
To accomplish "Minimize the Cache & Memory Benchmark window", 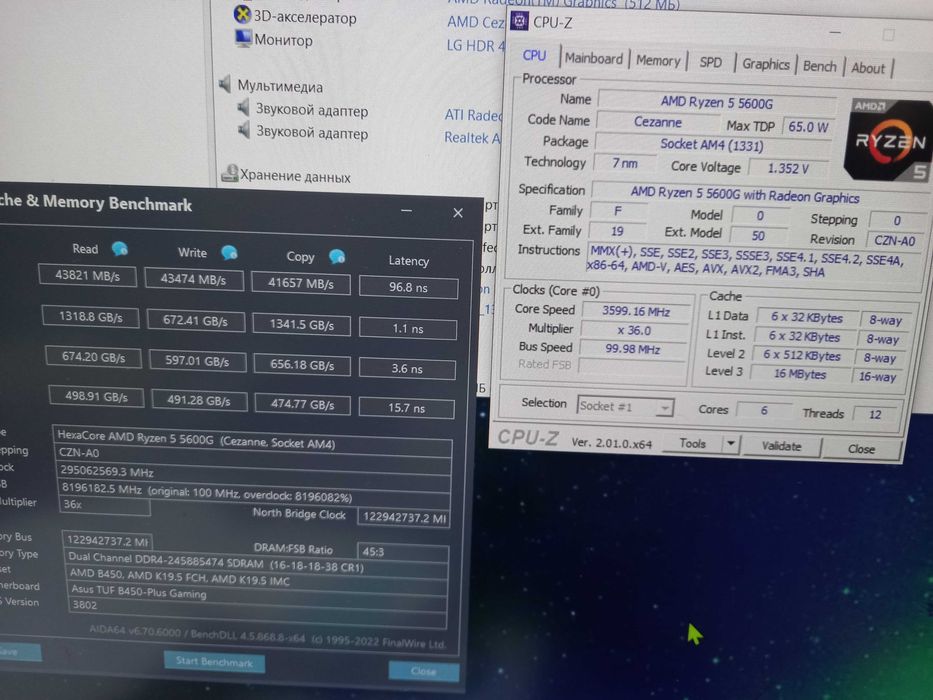I will coord(406,211).
